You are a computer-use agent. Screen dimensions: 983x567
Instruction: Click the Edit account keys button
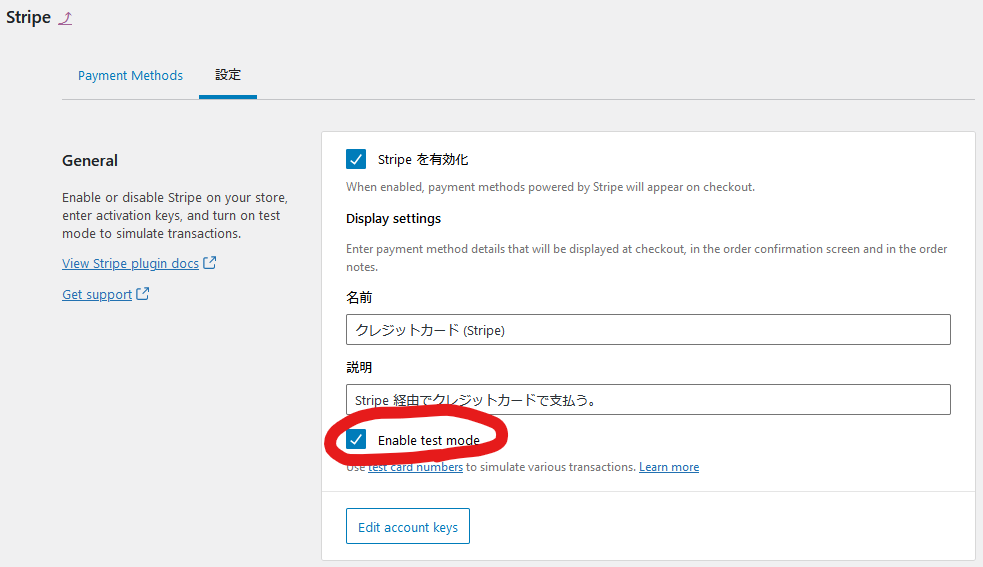pos(408,526)
